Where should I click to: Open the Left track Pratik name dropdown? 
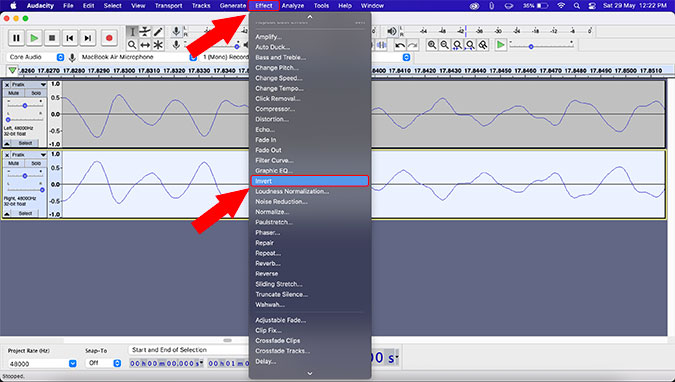(x=28, y=85)
